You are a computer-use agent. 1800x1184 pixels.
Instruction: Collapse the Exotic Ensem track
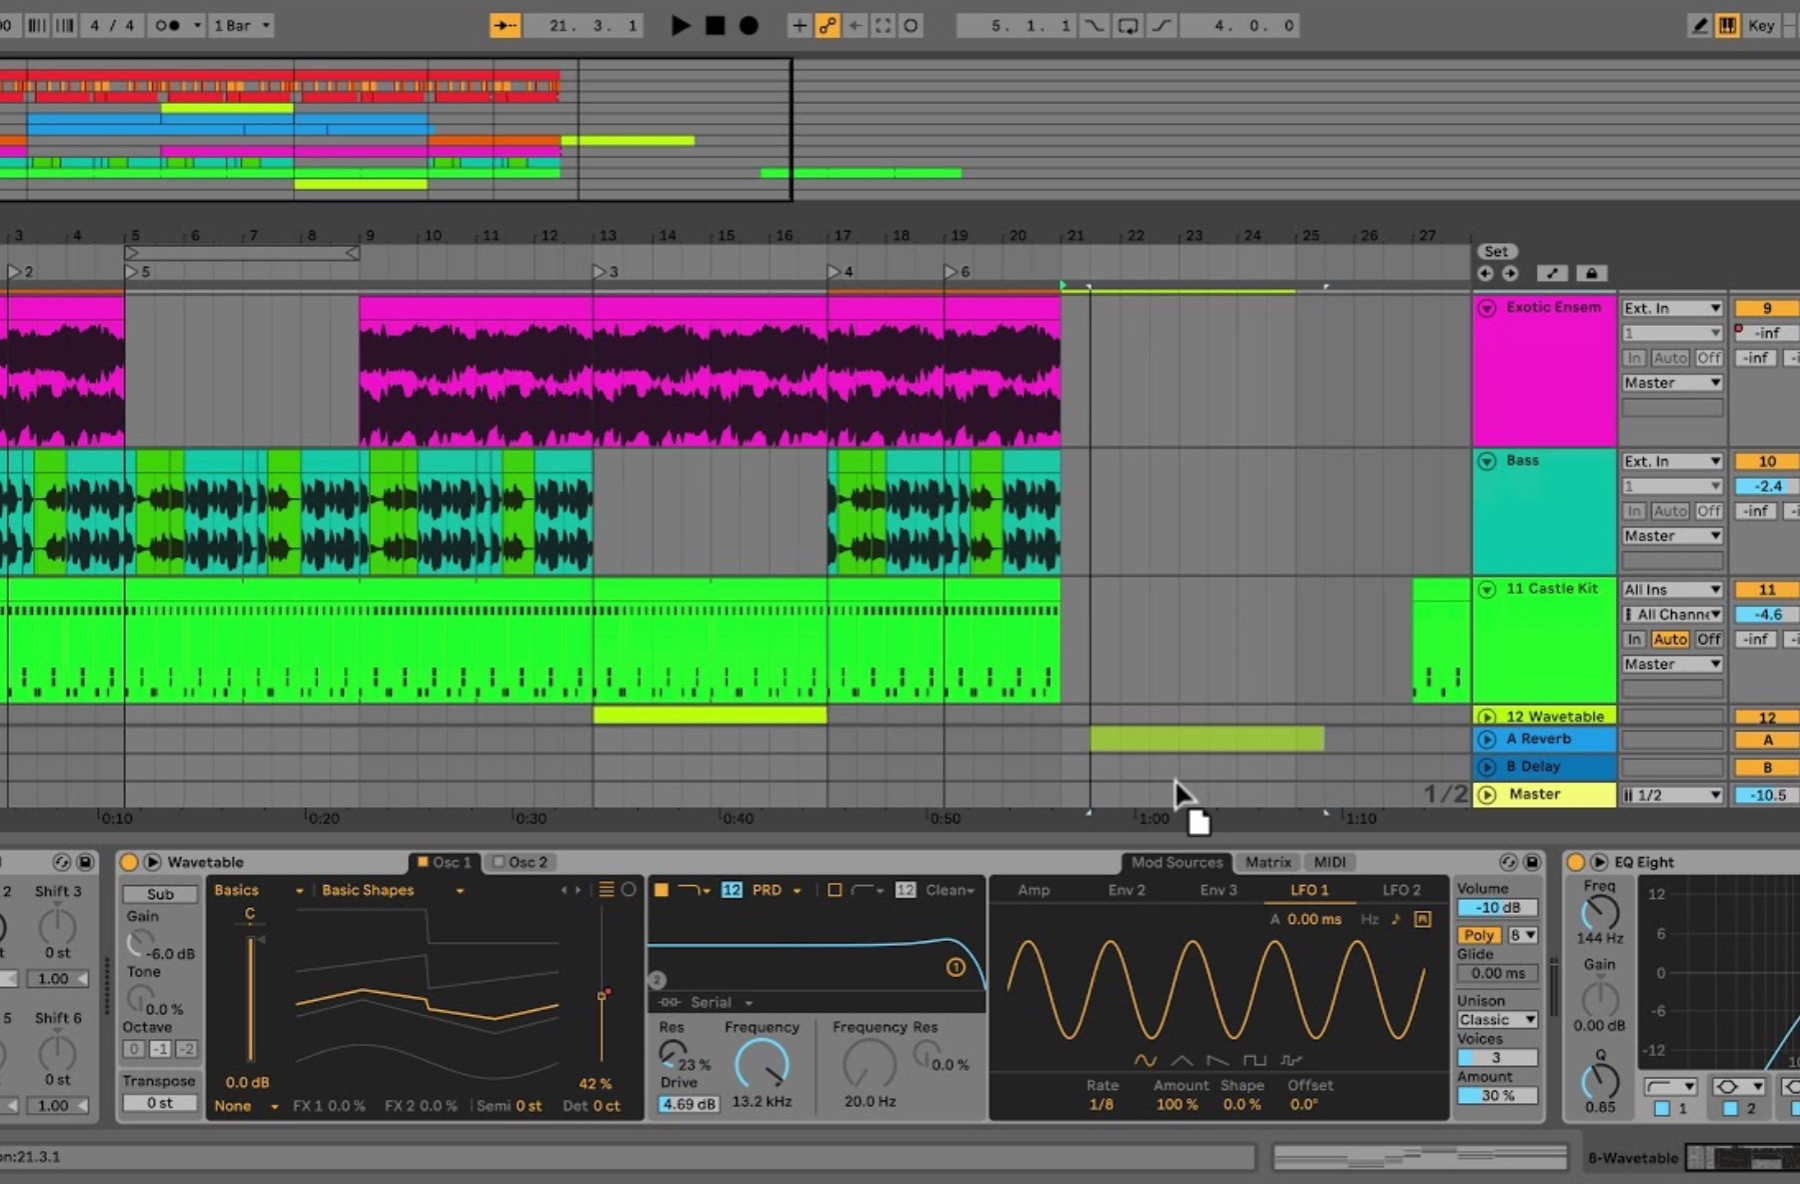(1487, 308)
